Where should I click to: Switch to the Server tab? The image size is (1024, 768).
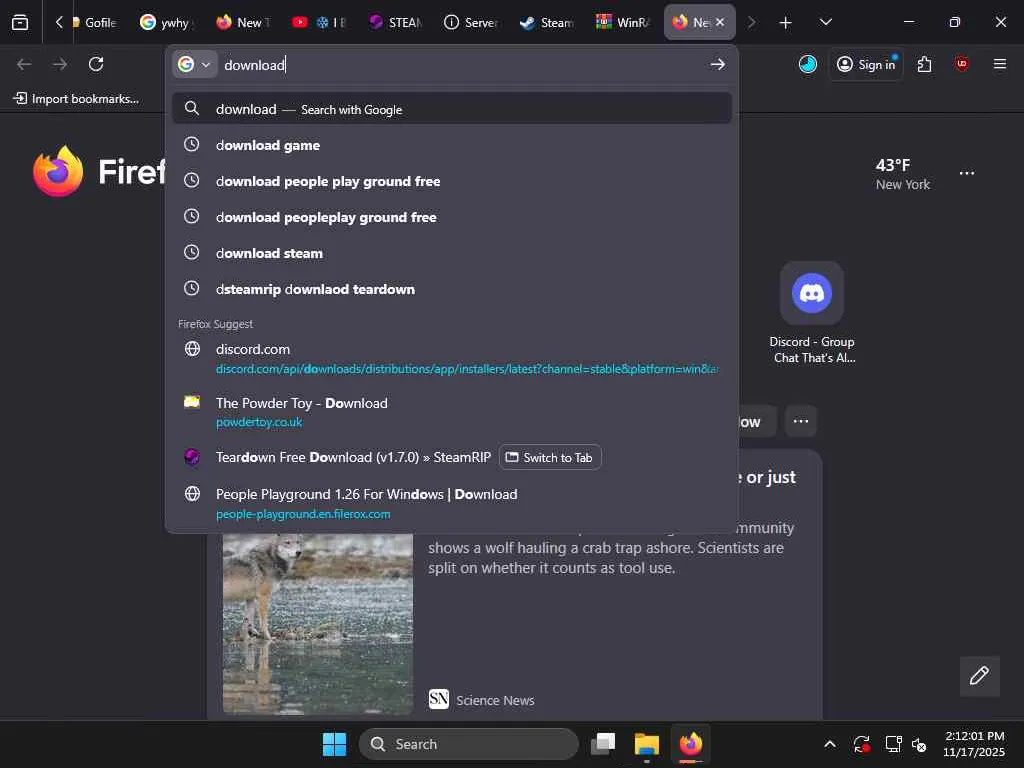coord(472,22)
